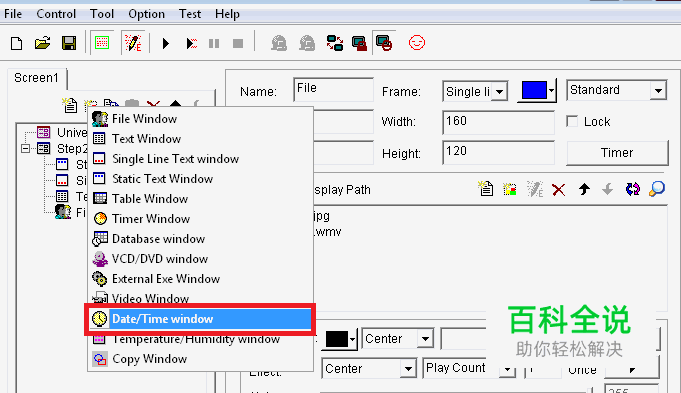Image resolution: width=681 pixels, height=393 pixels.
Task: Open the File menu
Action: [13, 14]
